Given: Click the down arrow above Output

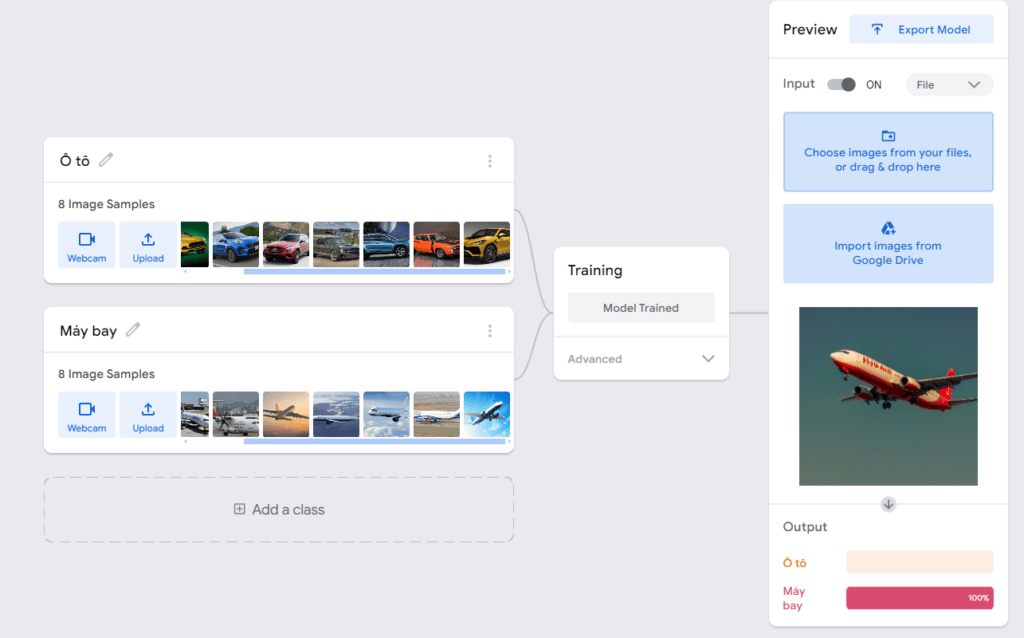Looking at the screenshot, I should click(x=888, y=504).
